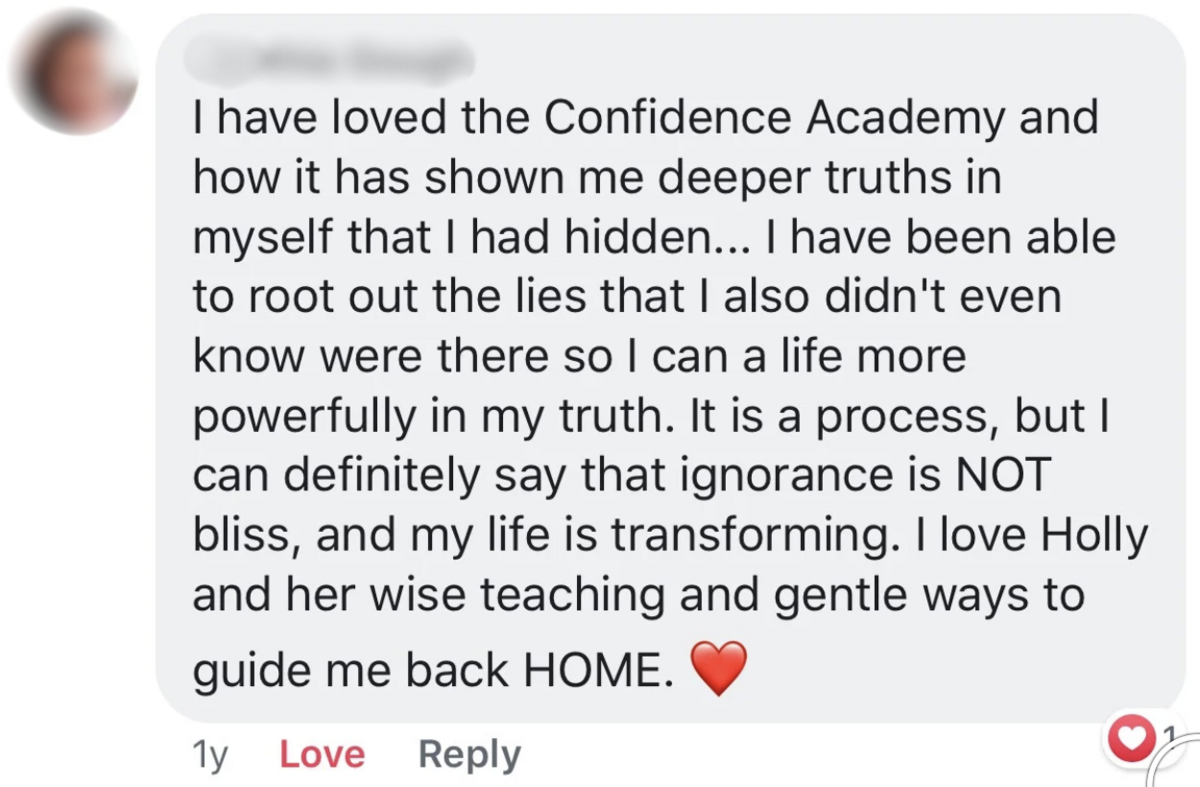Click the red heart emoji after HOME
The width and height of the screenshot is (1200, 787).
click(x=719, y=669)
